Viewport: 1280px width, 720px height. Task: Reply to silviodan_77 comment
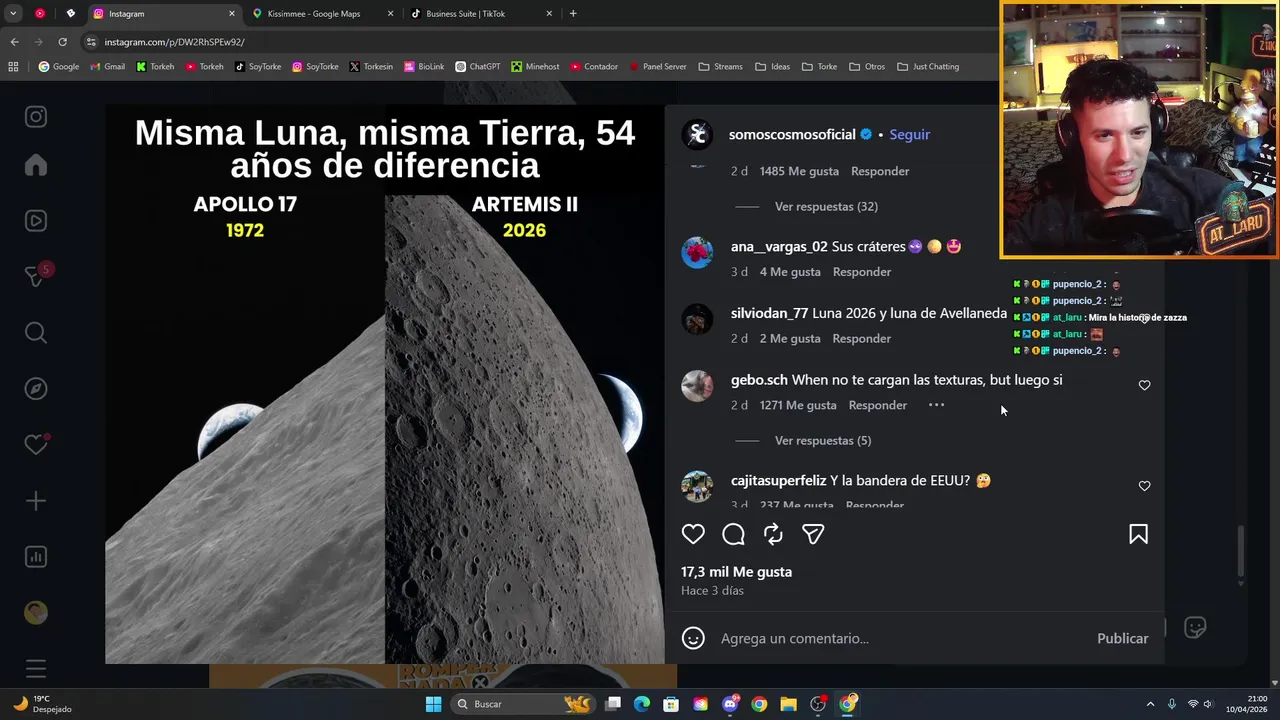tap(861, 339)
